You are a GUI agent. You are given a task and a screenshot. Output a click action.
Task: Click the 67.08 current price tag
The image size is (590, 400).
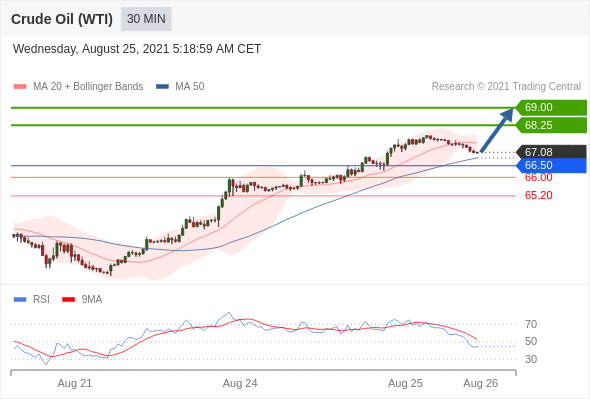point(551,152)
